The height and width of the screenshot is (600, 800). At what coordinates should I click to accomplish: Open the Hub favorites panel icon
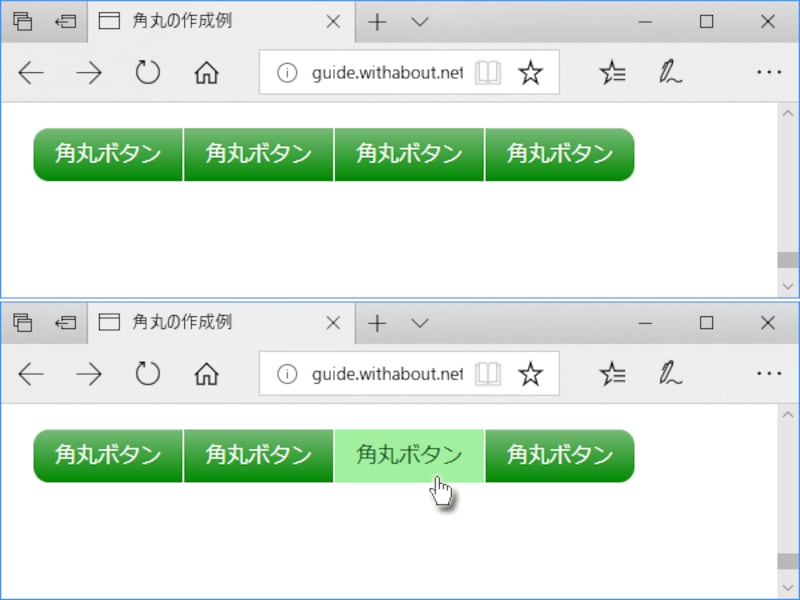pyautogui.click(x=612, y=72)
